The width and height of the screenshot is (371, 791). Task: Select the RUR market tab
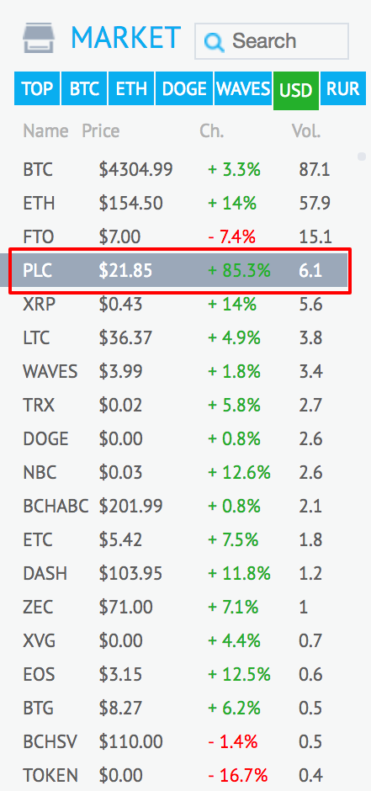tap(343, 89)
